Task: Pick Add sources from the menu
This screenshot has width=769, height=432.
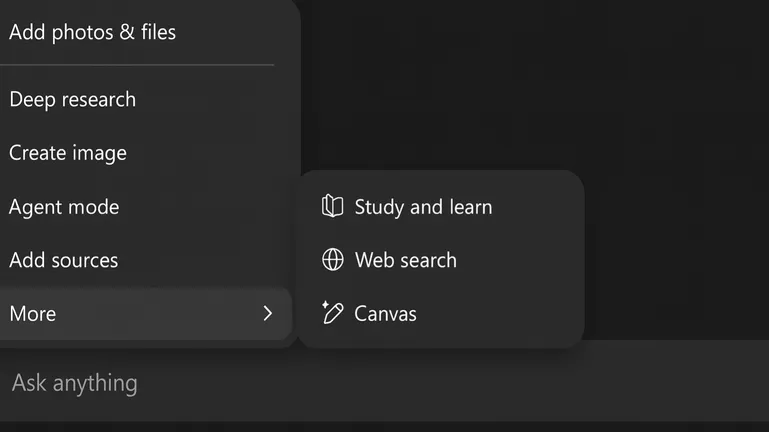Action: [64, 260]
